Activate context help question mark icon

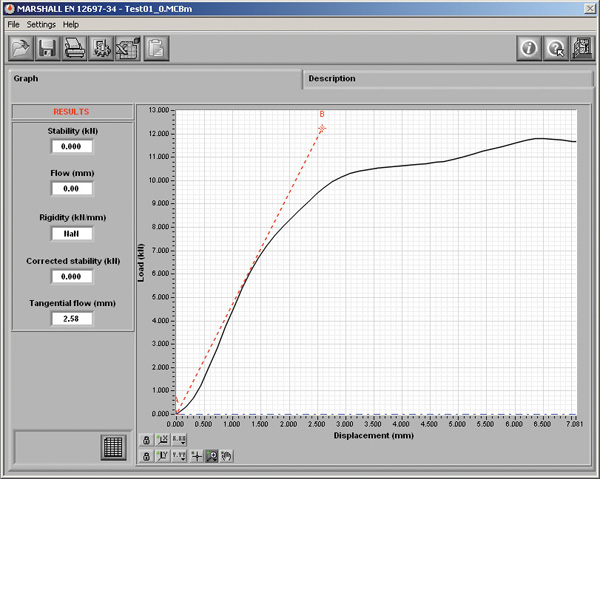coord(555,48)
